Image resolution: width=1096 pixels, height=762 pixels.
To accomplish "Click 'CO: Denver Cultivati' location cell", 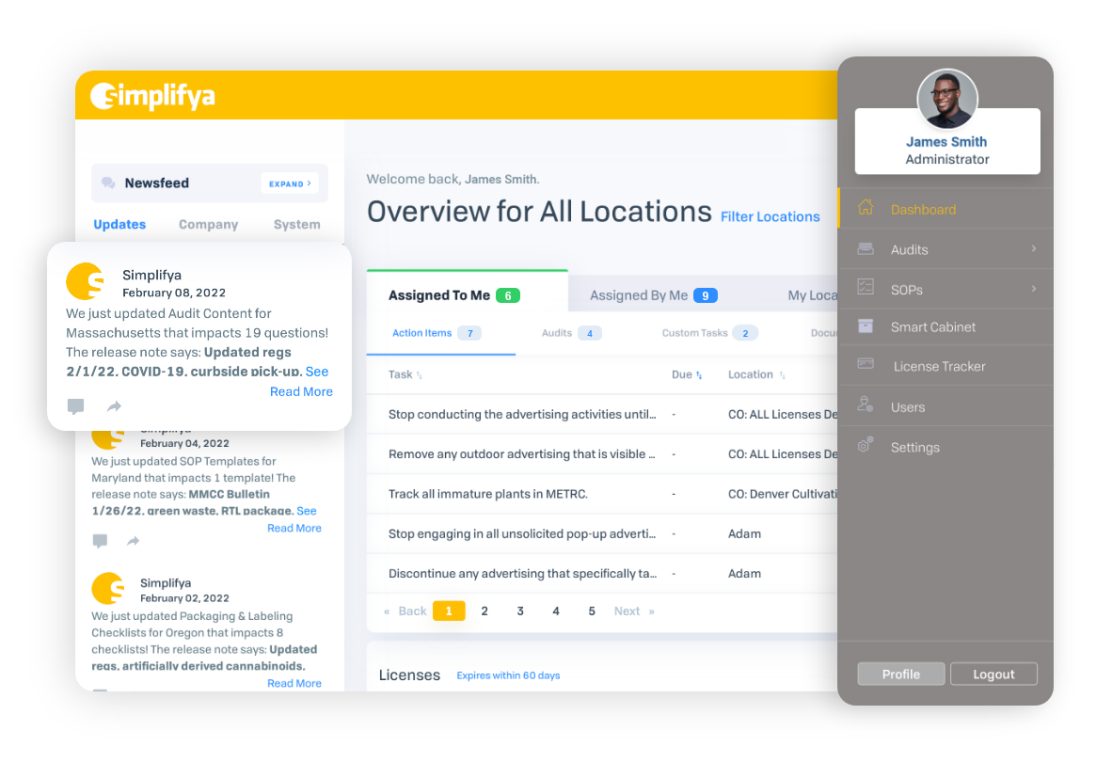I will click(x=782, y=494).
